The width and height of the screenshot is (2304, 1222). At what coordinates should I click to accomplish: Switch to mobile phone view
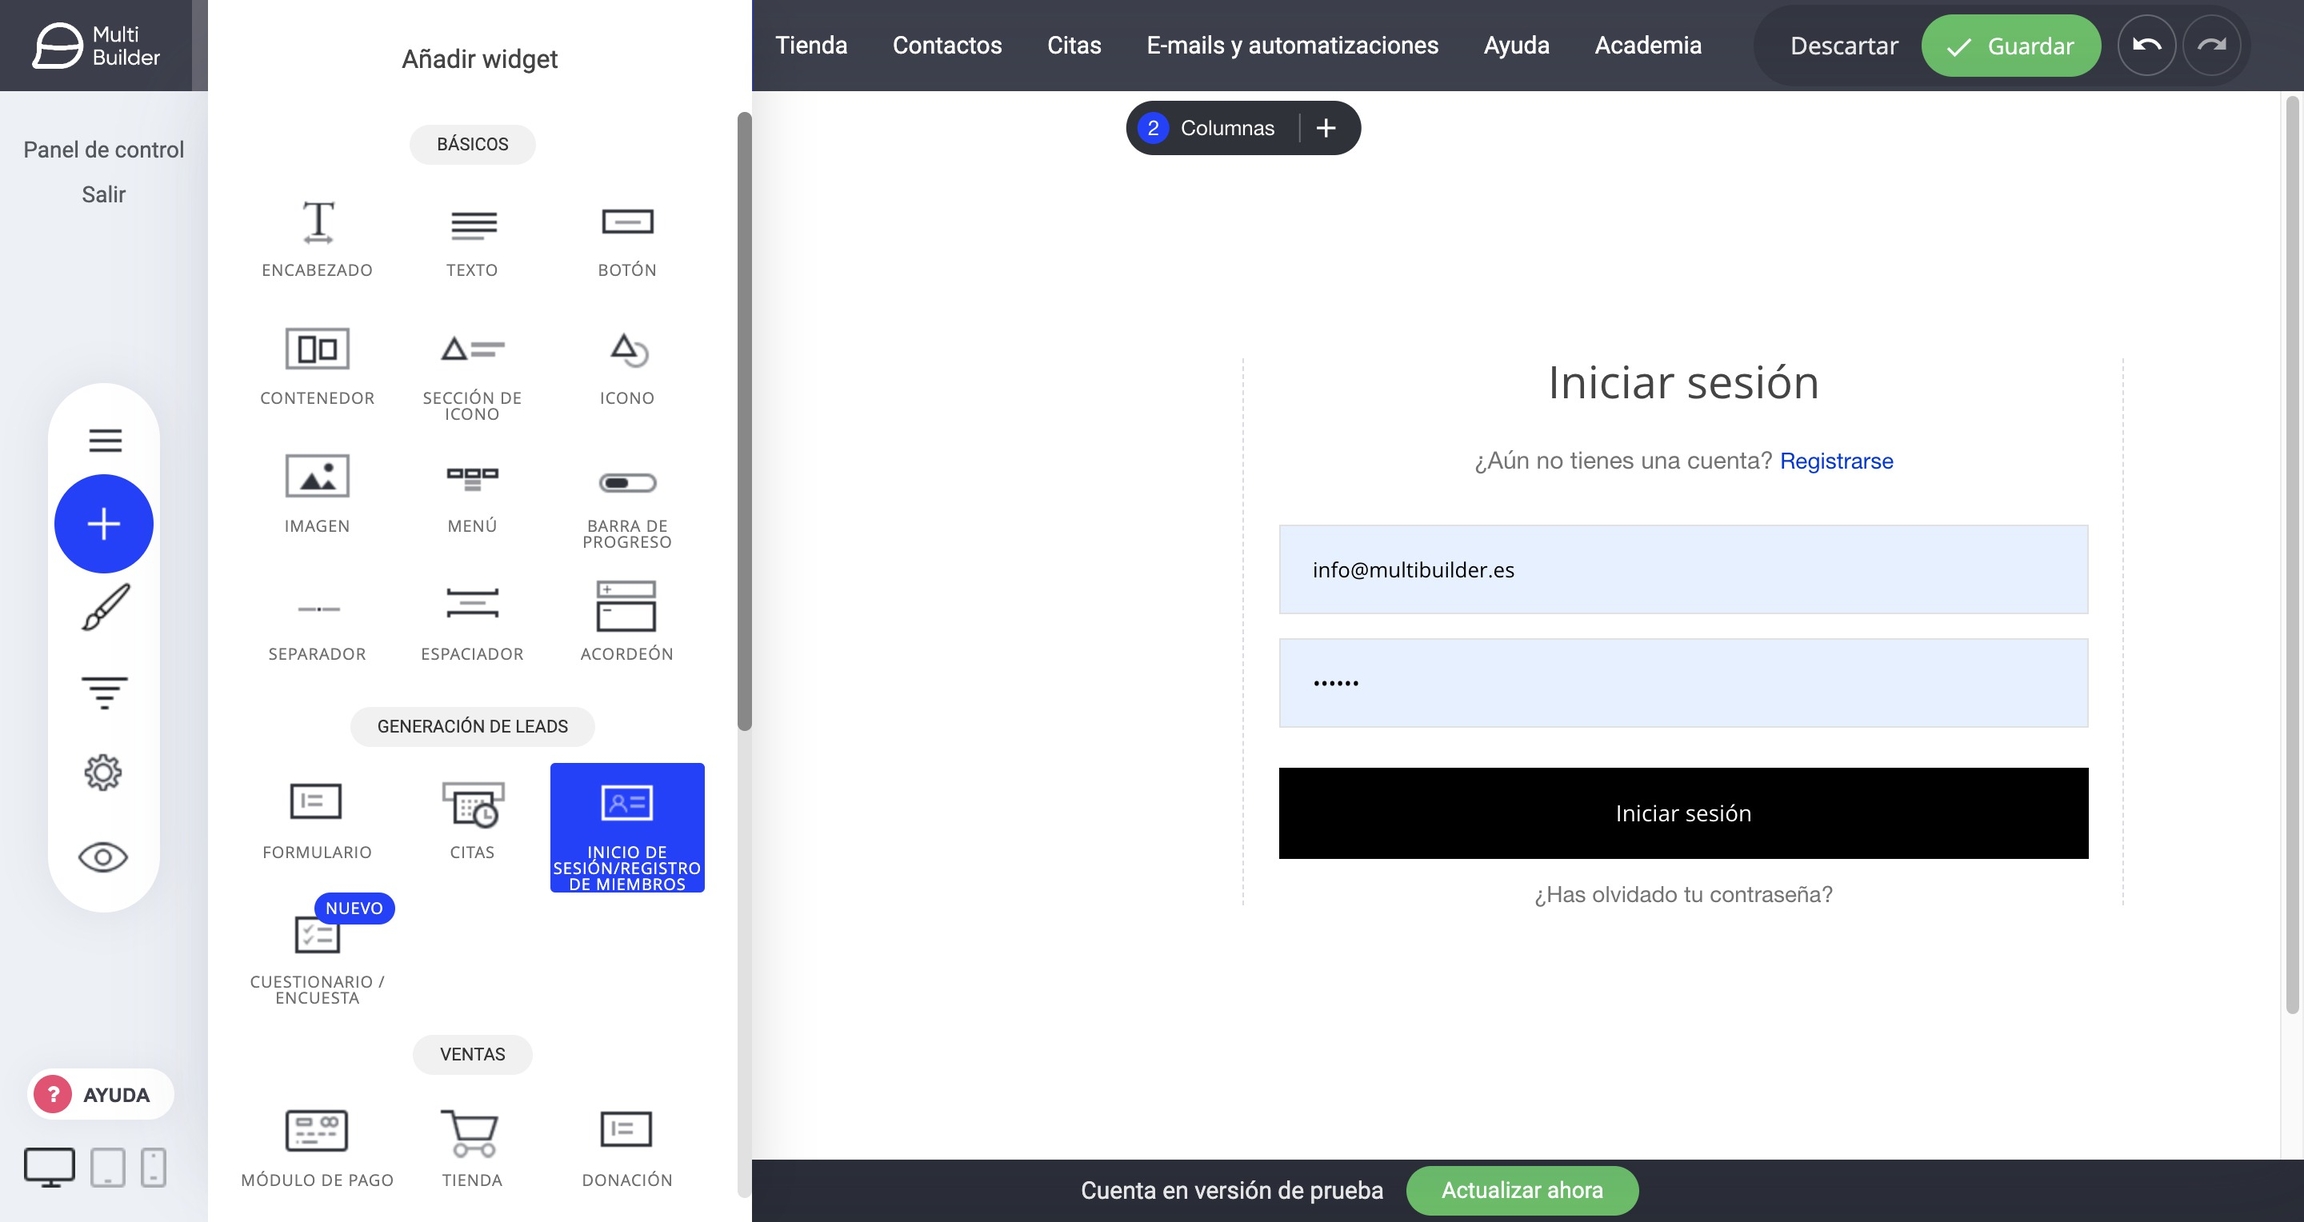click(x=153, y=1167)
